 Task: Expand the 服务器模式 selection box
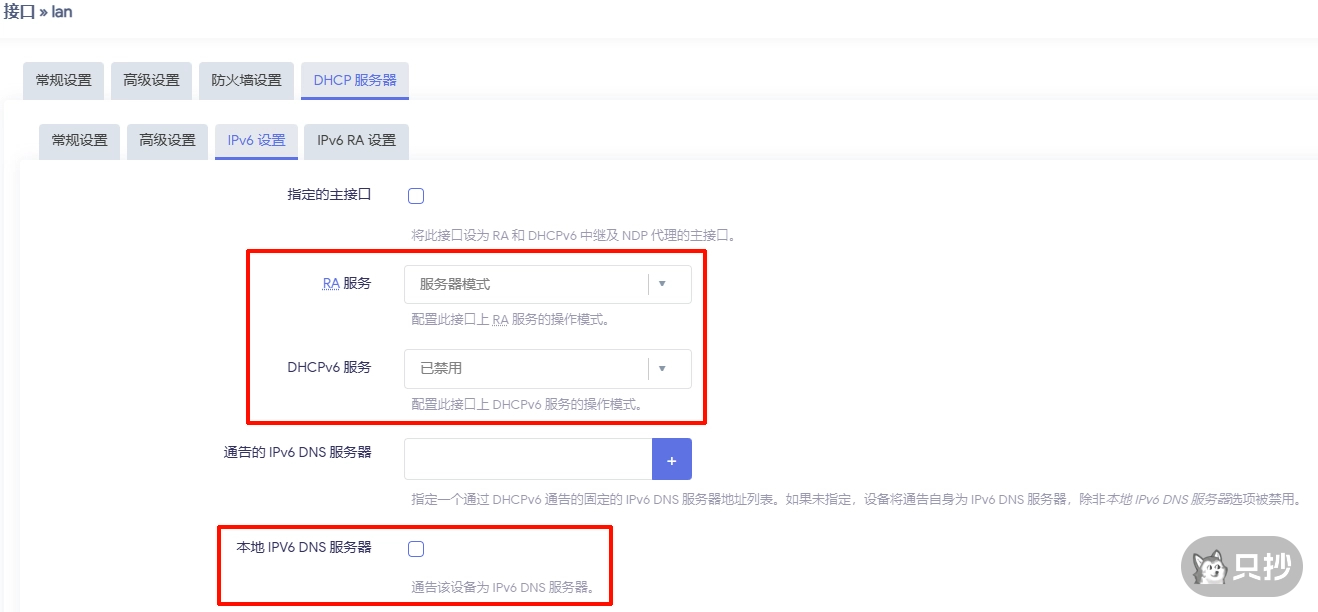point(548,284)
